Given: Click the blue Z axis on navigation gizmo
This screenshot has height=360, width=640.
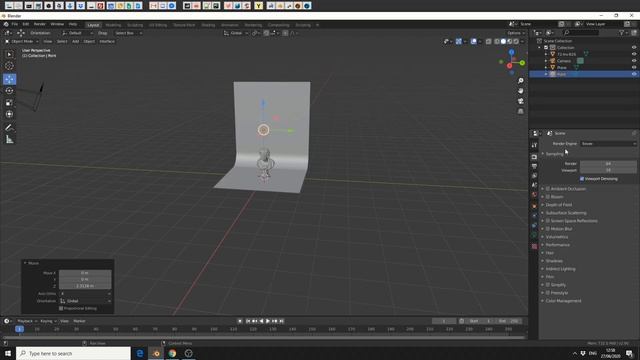Looking at the screenshot, I should point(511,53).
